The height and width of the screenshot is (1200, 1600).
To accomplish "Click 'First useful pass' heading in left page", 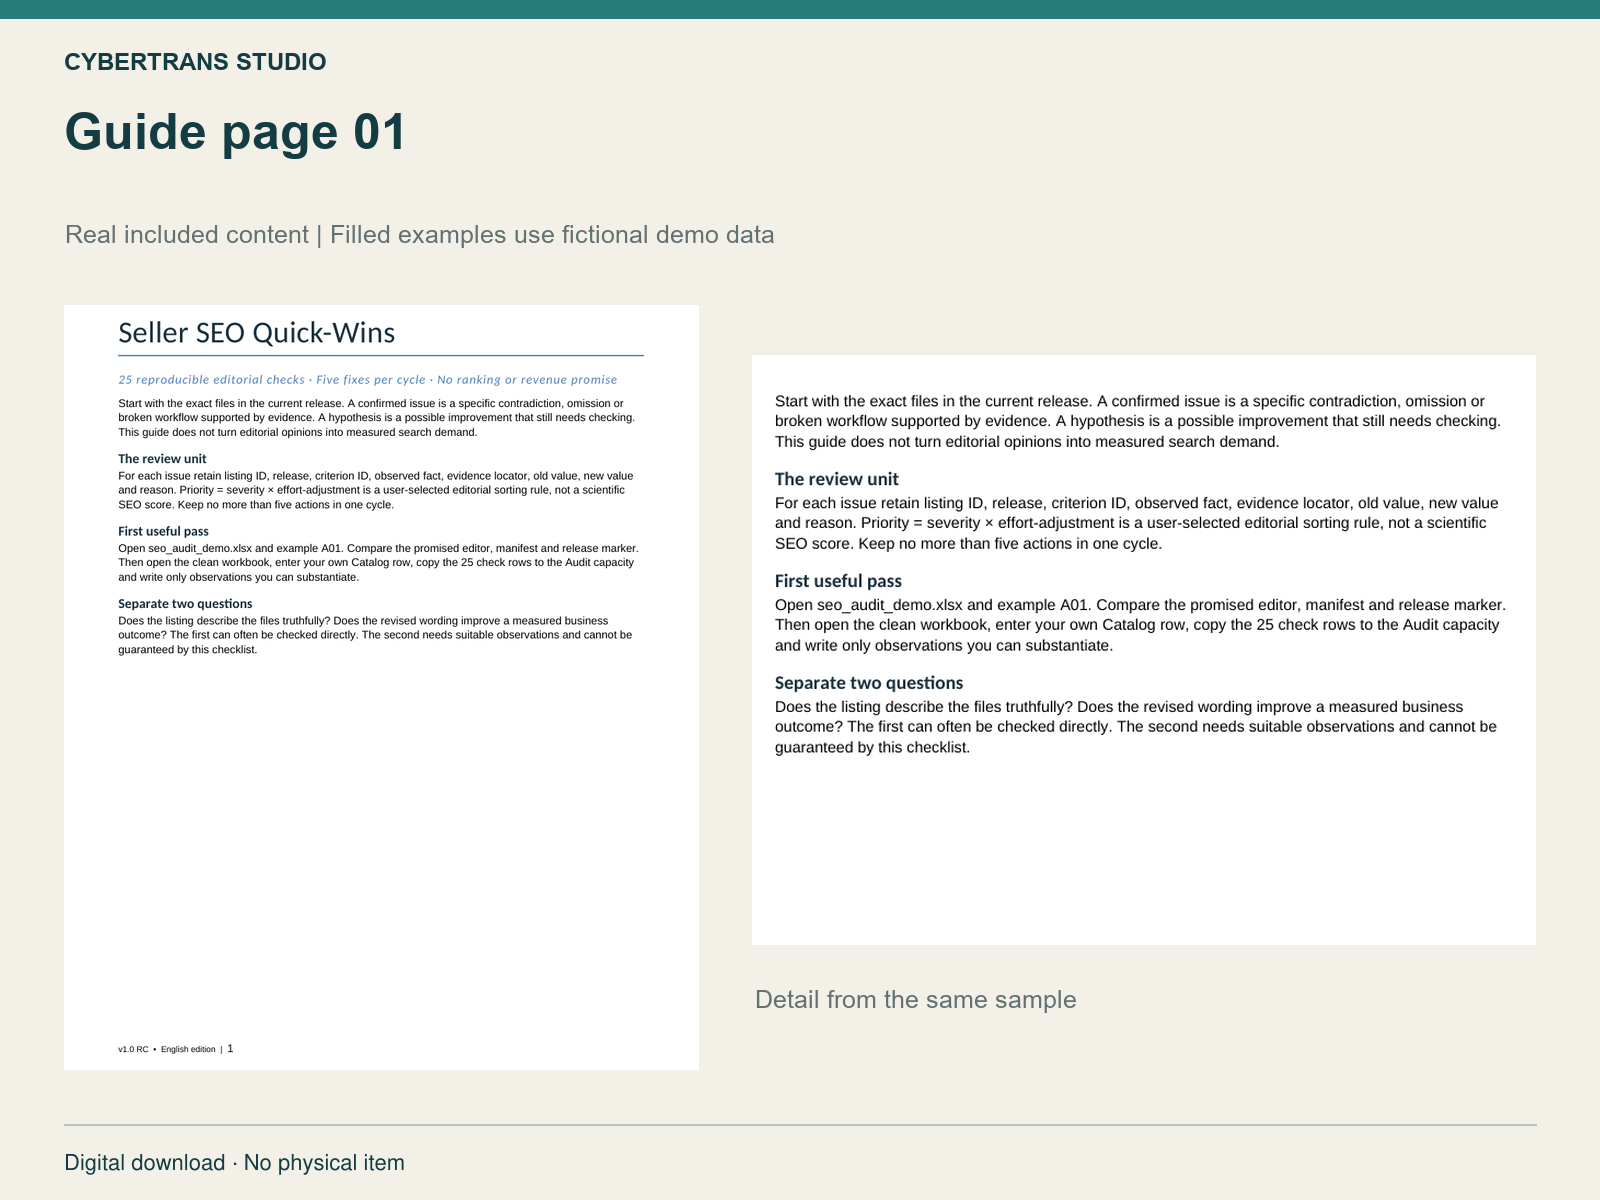I will 163,531.
